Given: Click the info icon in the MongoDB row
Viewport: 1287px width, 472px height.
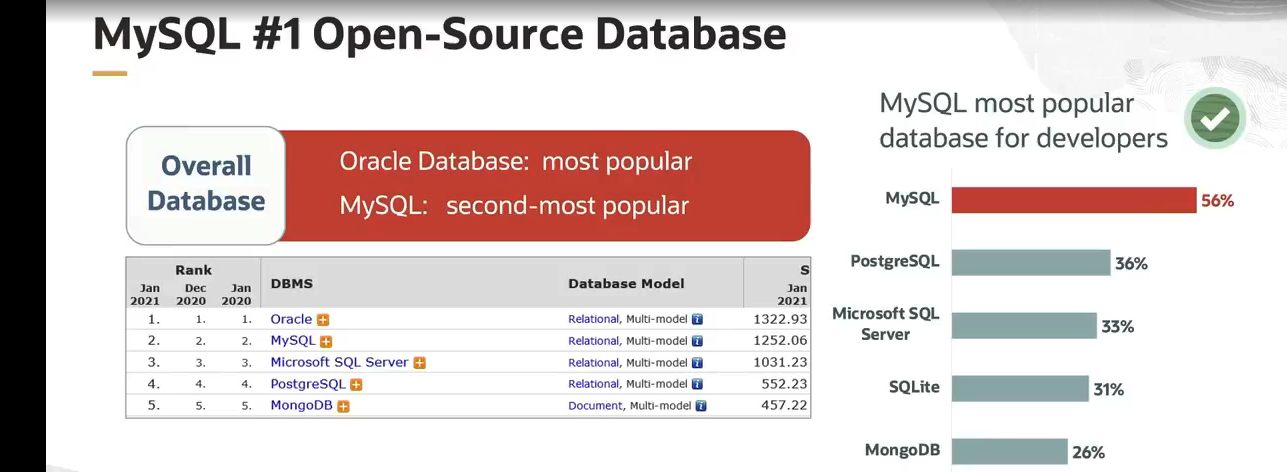Looking at the screenshot, I should pos(701,406).
